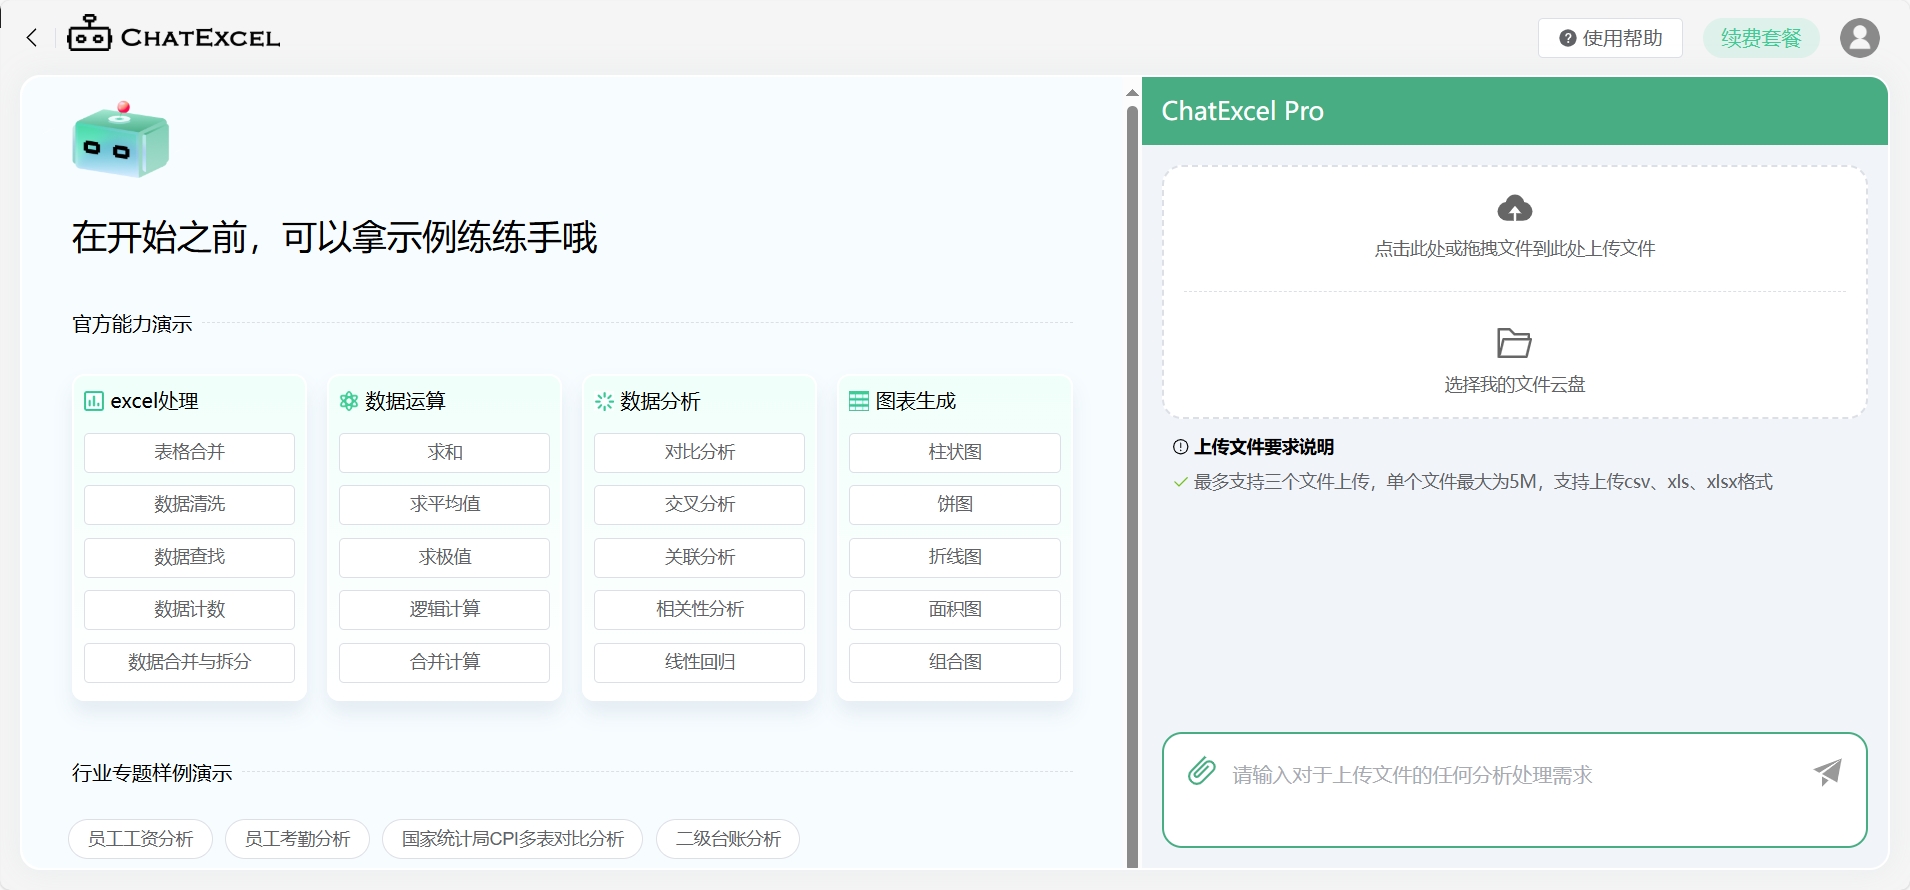The height and width of the screenshot is (890, 1910).
Task: Click the 数据运算 atom icon
Action: (x=349, y=401)
